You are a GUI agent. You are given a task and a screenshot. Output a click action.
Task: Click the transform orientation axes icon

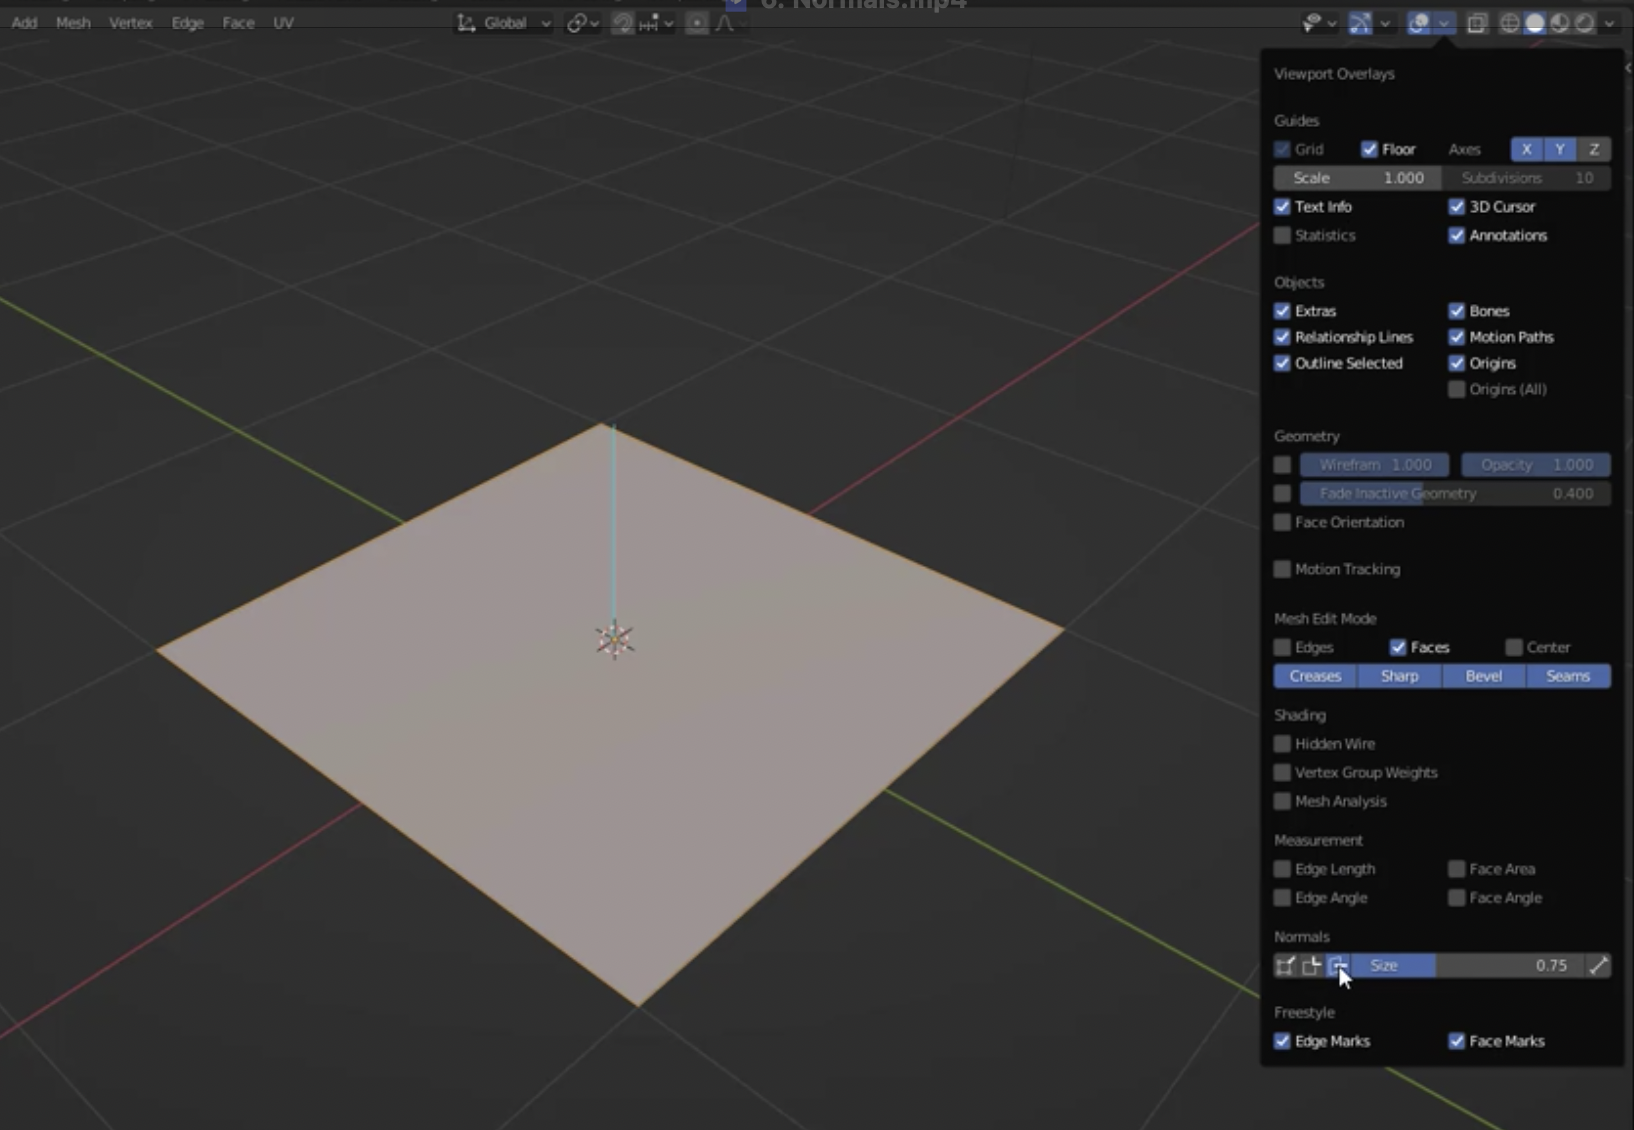coord(466,23)
